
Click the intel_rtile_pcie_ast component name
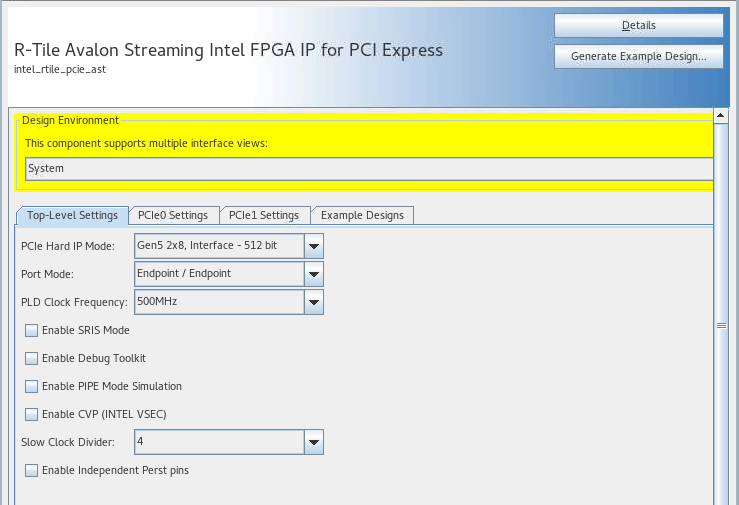[64, 69]
